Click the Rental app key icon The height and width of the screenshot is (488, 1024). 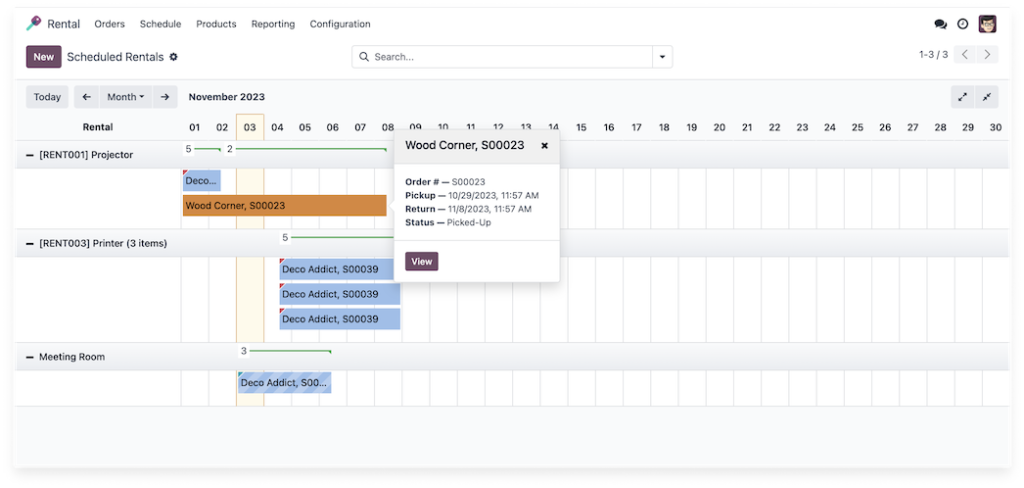[33, 24]
